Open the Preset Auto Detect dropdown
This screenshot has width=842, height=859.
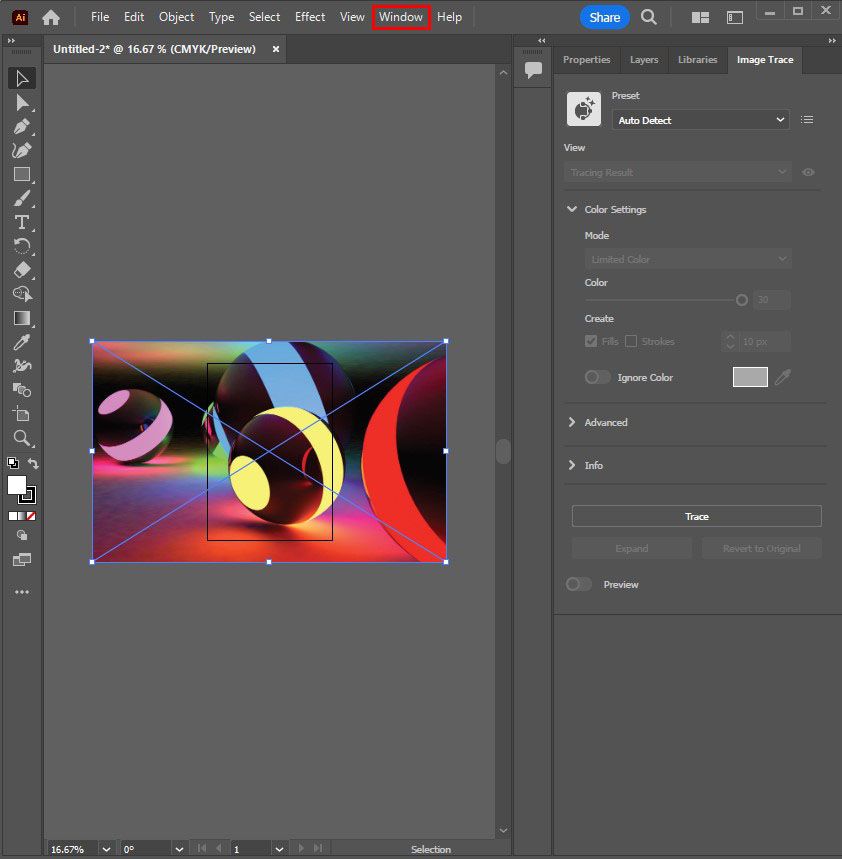(x=700, y=120)
